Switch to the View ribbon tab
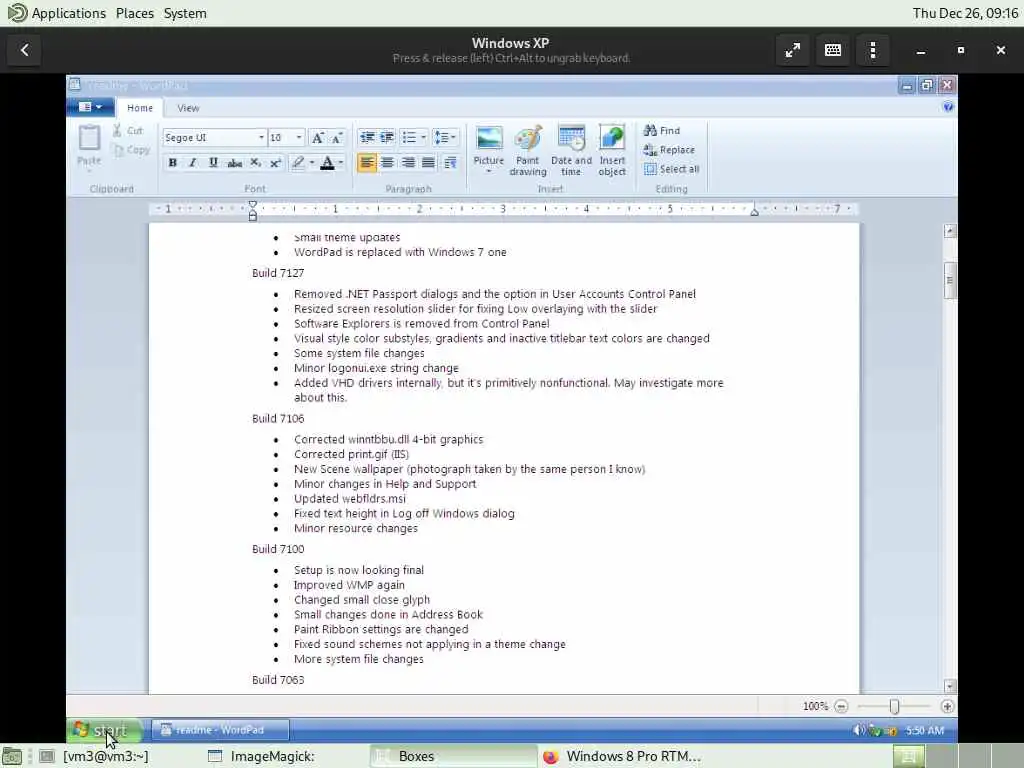The width and height of the screenshot is (1024, 768). coord(188,108)
